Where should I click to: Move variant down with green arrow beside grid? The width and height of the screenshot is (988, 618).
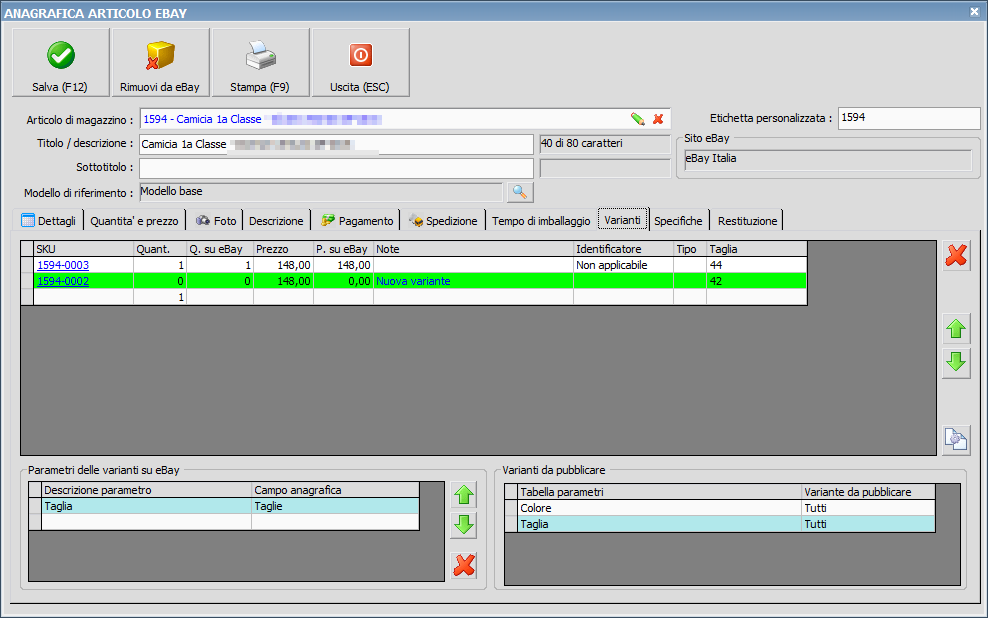coord(957,362)
